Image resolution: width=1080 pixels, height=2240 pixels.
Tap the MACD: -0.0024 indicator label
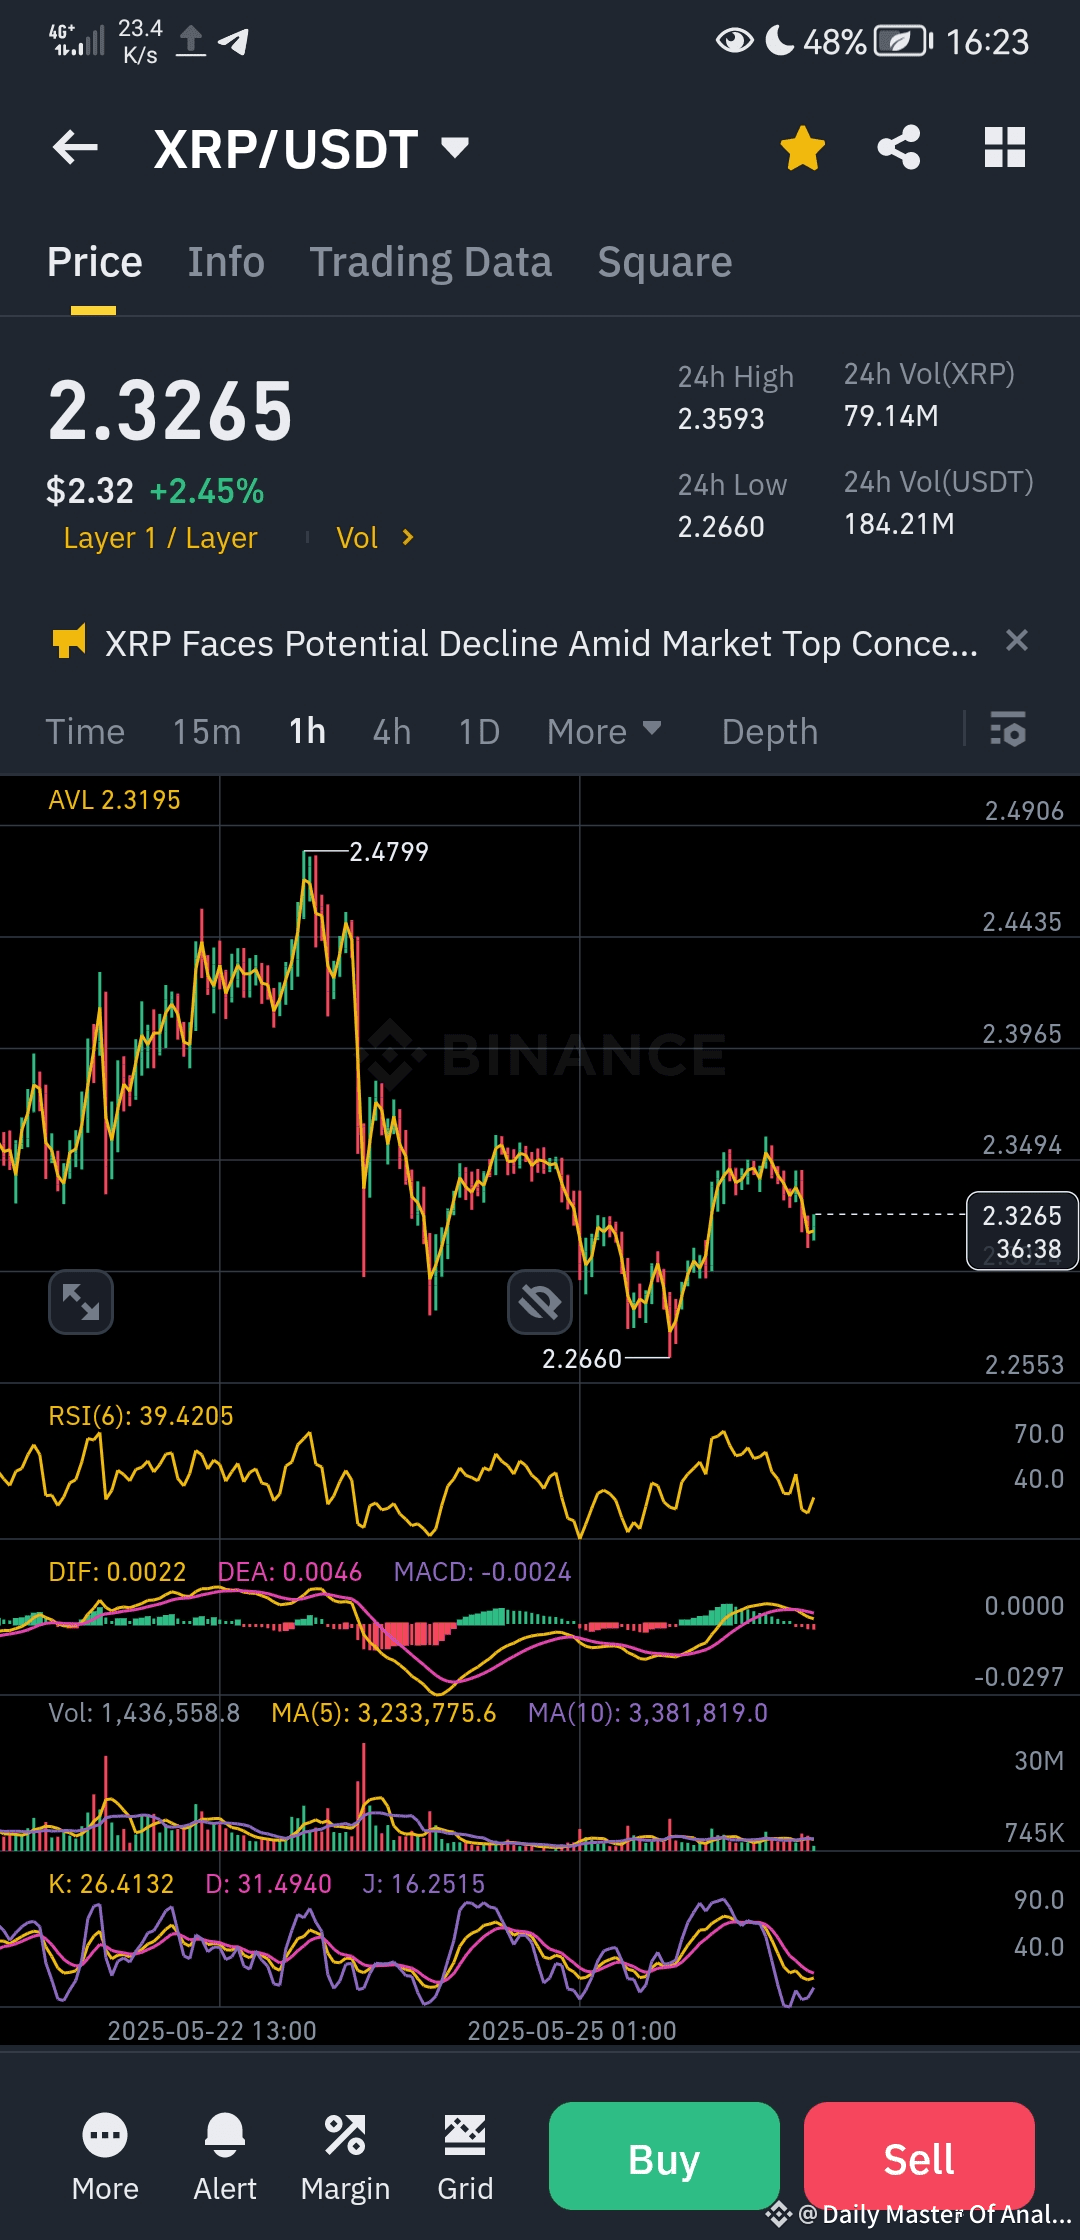tap(482, 1572)
